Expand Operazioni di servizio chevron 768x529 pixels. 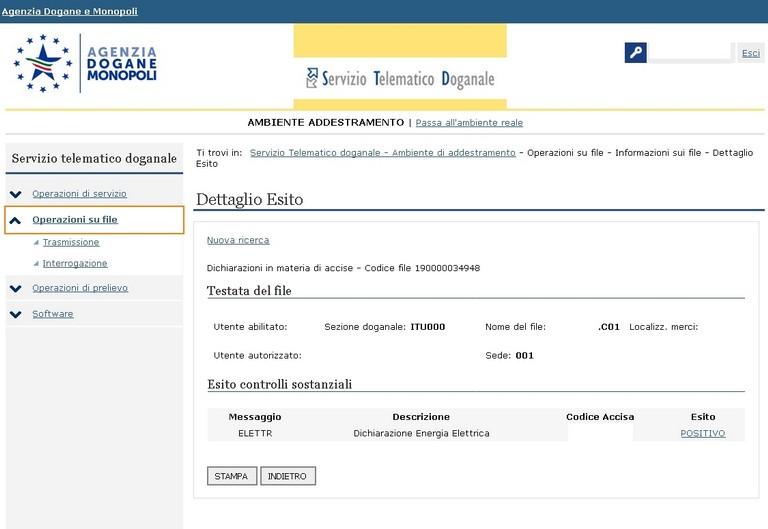(16, 194)
